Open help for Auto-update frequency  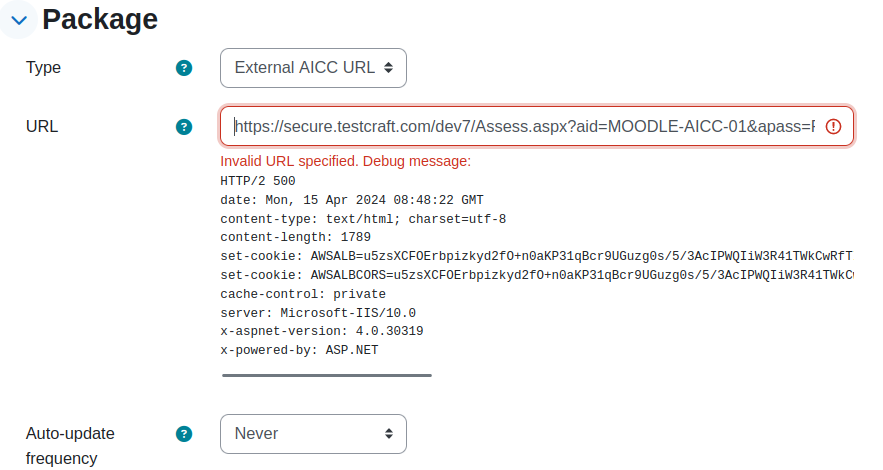[x=184, y=434]
